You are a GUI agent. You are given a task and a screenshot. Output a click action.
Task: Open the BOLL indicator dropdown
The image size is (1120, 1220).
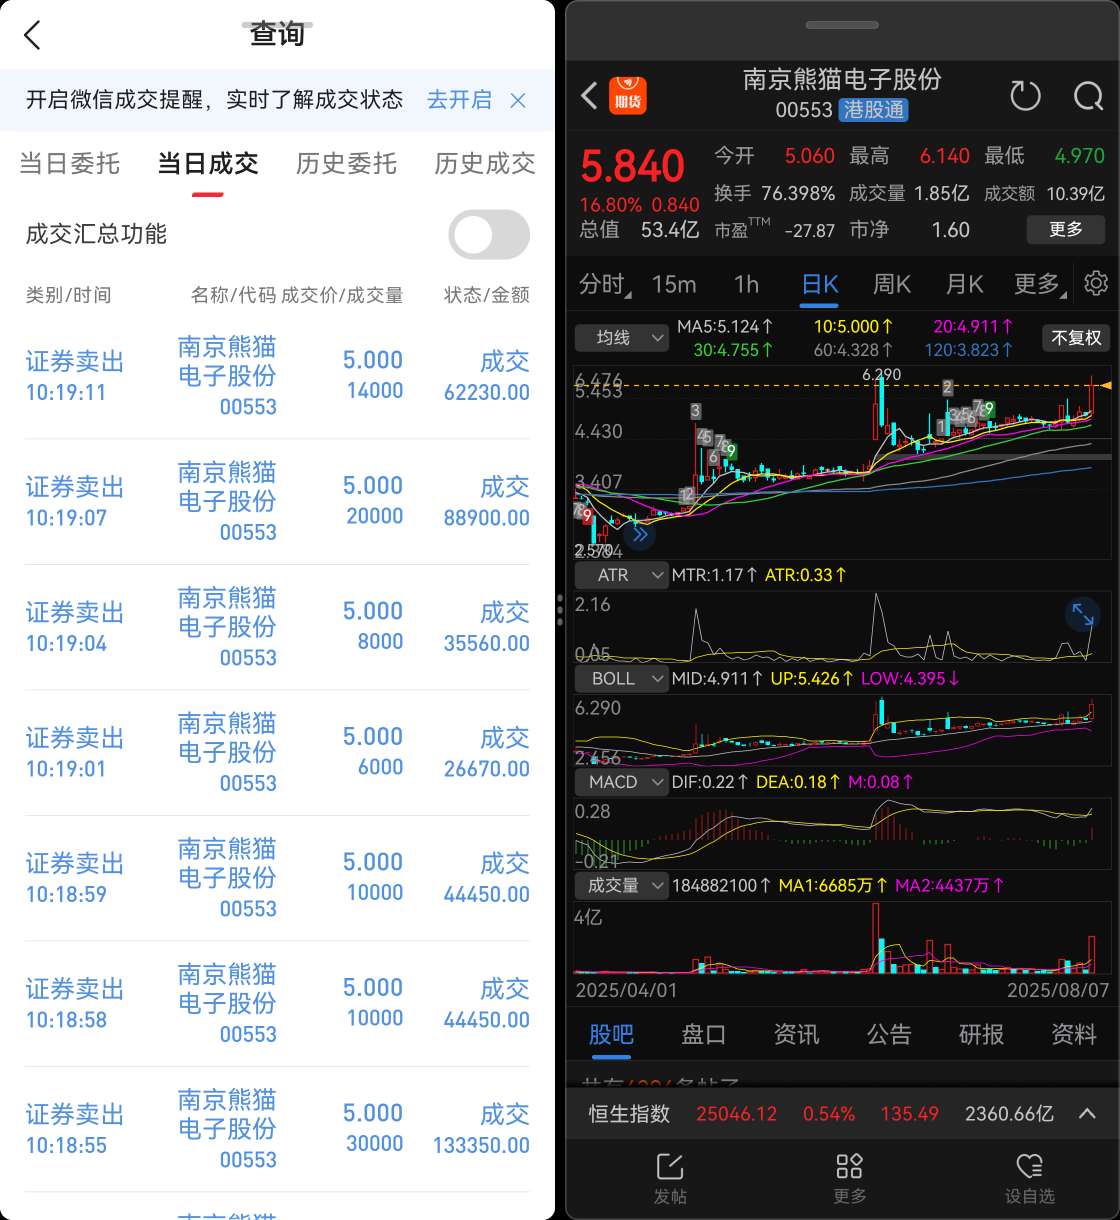pos(621,678)
